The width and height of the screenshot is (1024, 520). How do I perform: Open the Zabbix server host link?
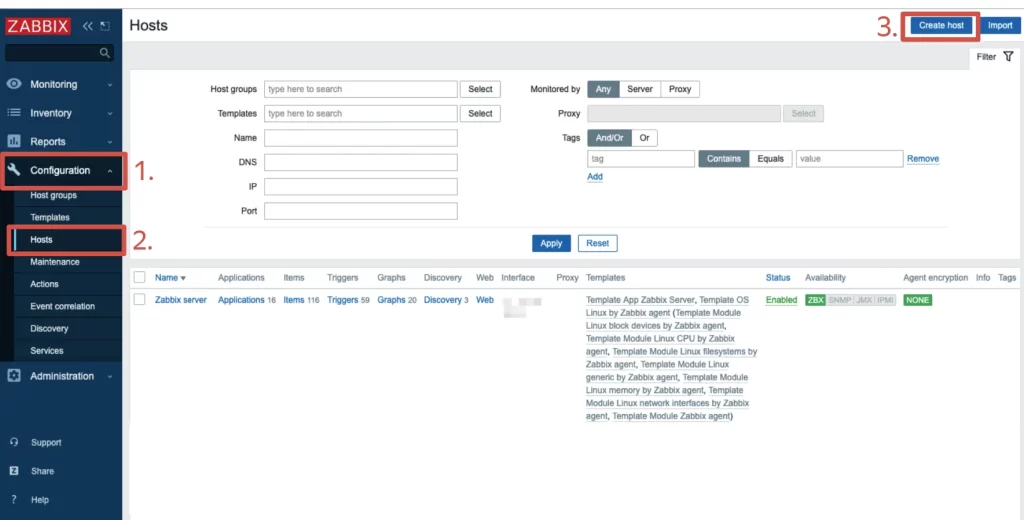181,300
